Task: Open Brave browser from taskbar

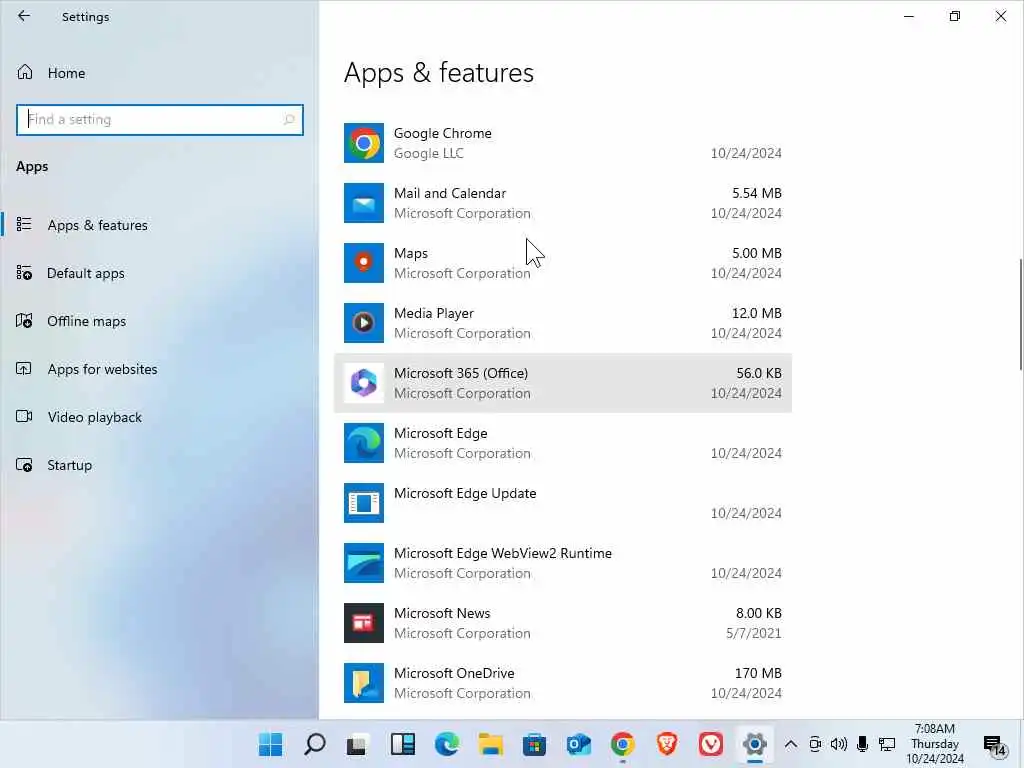Action: [x=667, y=744]
